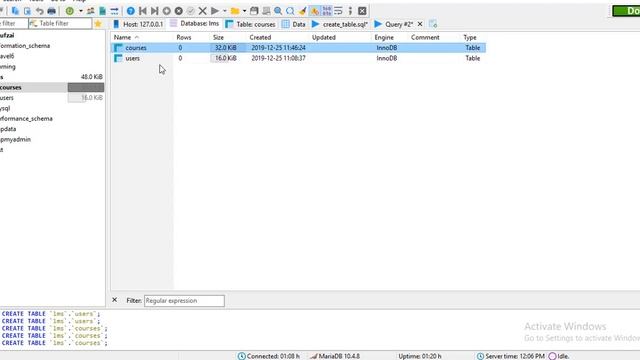Open the Run options dropdown arrow
Screen dimensions: 640x360
point(224,11)
